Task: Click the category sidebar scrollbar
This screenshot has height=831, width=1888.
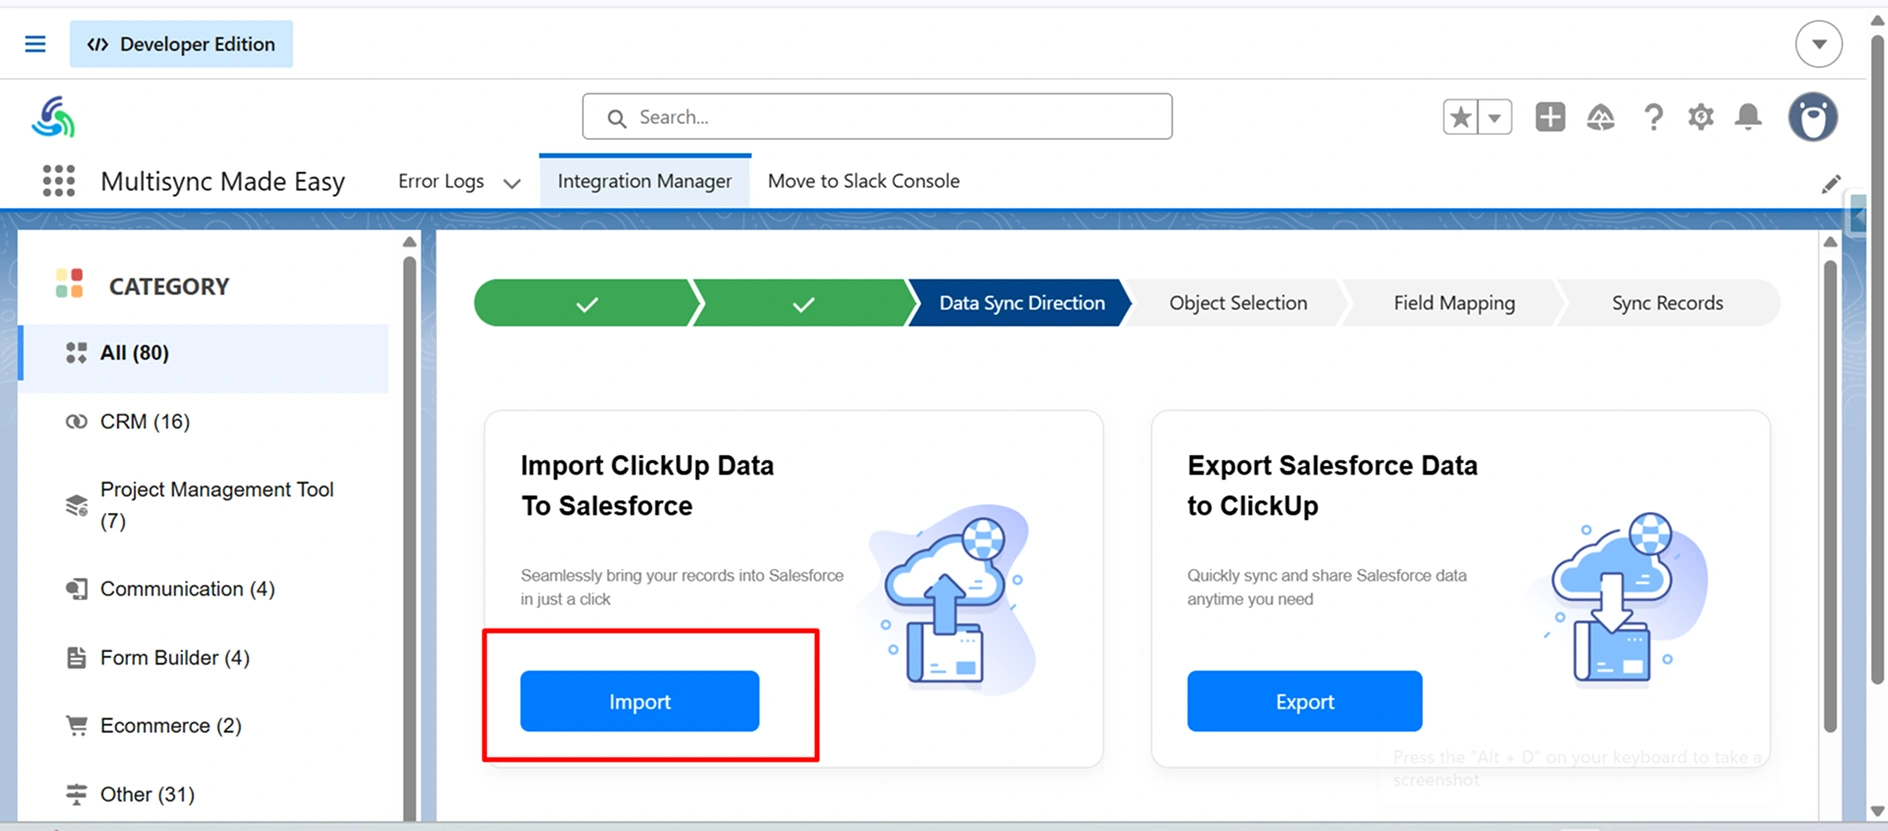Action: [x=409, y=540]
